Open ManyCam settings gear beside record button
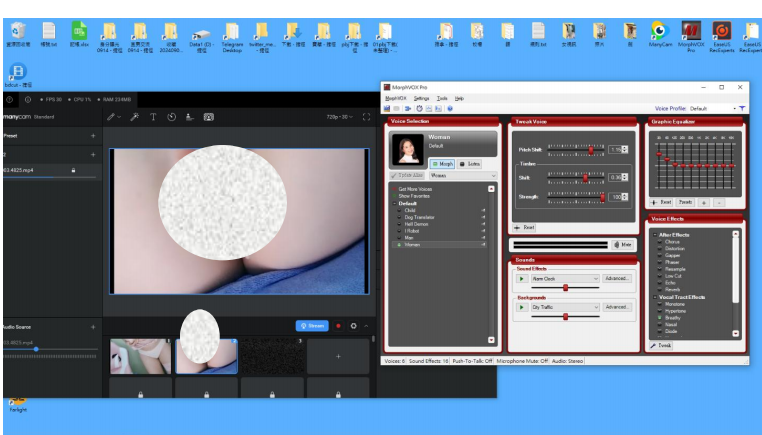The image size is (762, 435). 354,326
